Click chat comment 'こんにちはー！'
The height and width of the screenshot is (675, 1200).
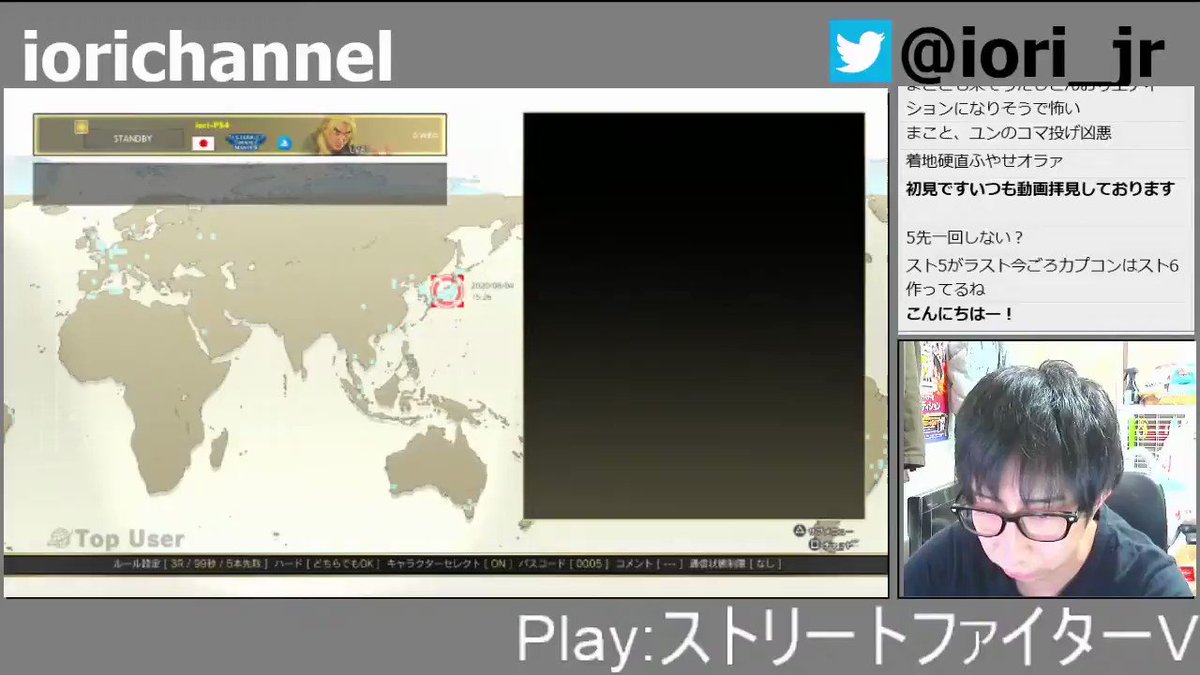tap(960, 314)
